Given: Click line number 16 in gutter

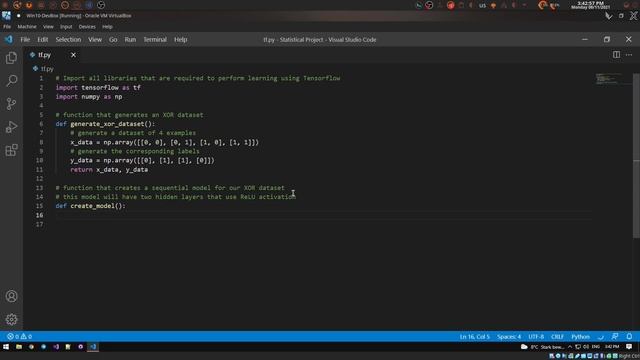Looking at the screenshot, I should (40, 215).
